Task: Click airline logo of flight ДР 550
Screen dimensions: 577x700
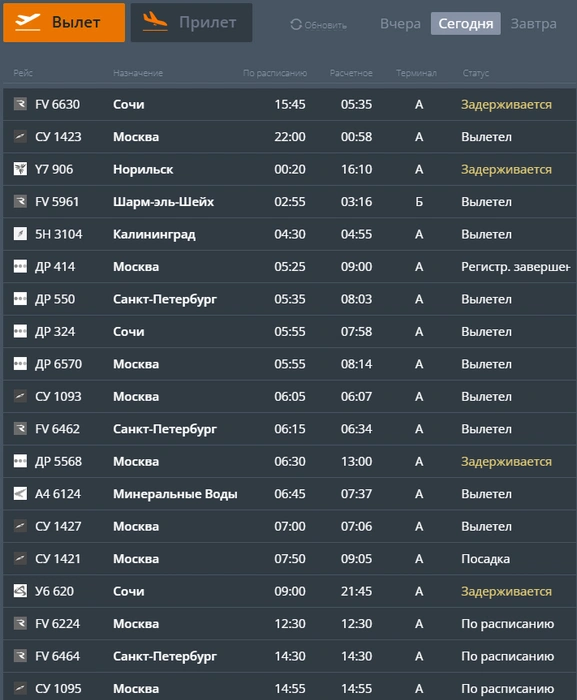Action: point(20,299)
